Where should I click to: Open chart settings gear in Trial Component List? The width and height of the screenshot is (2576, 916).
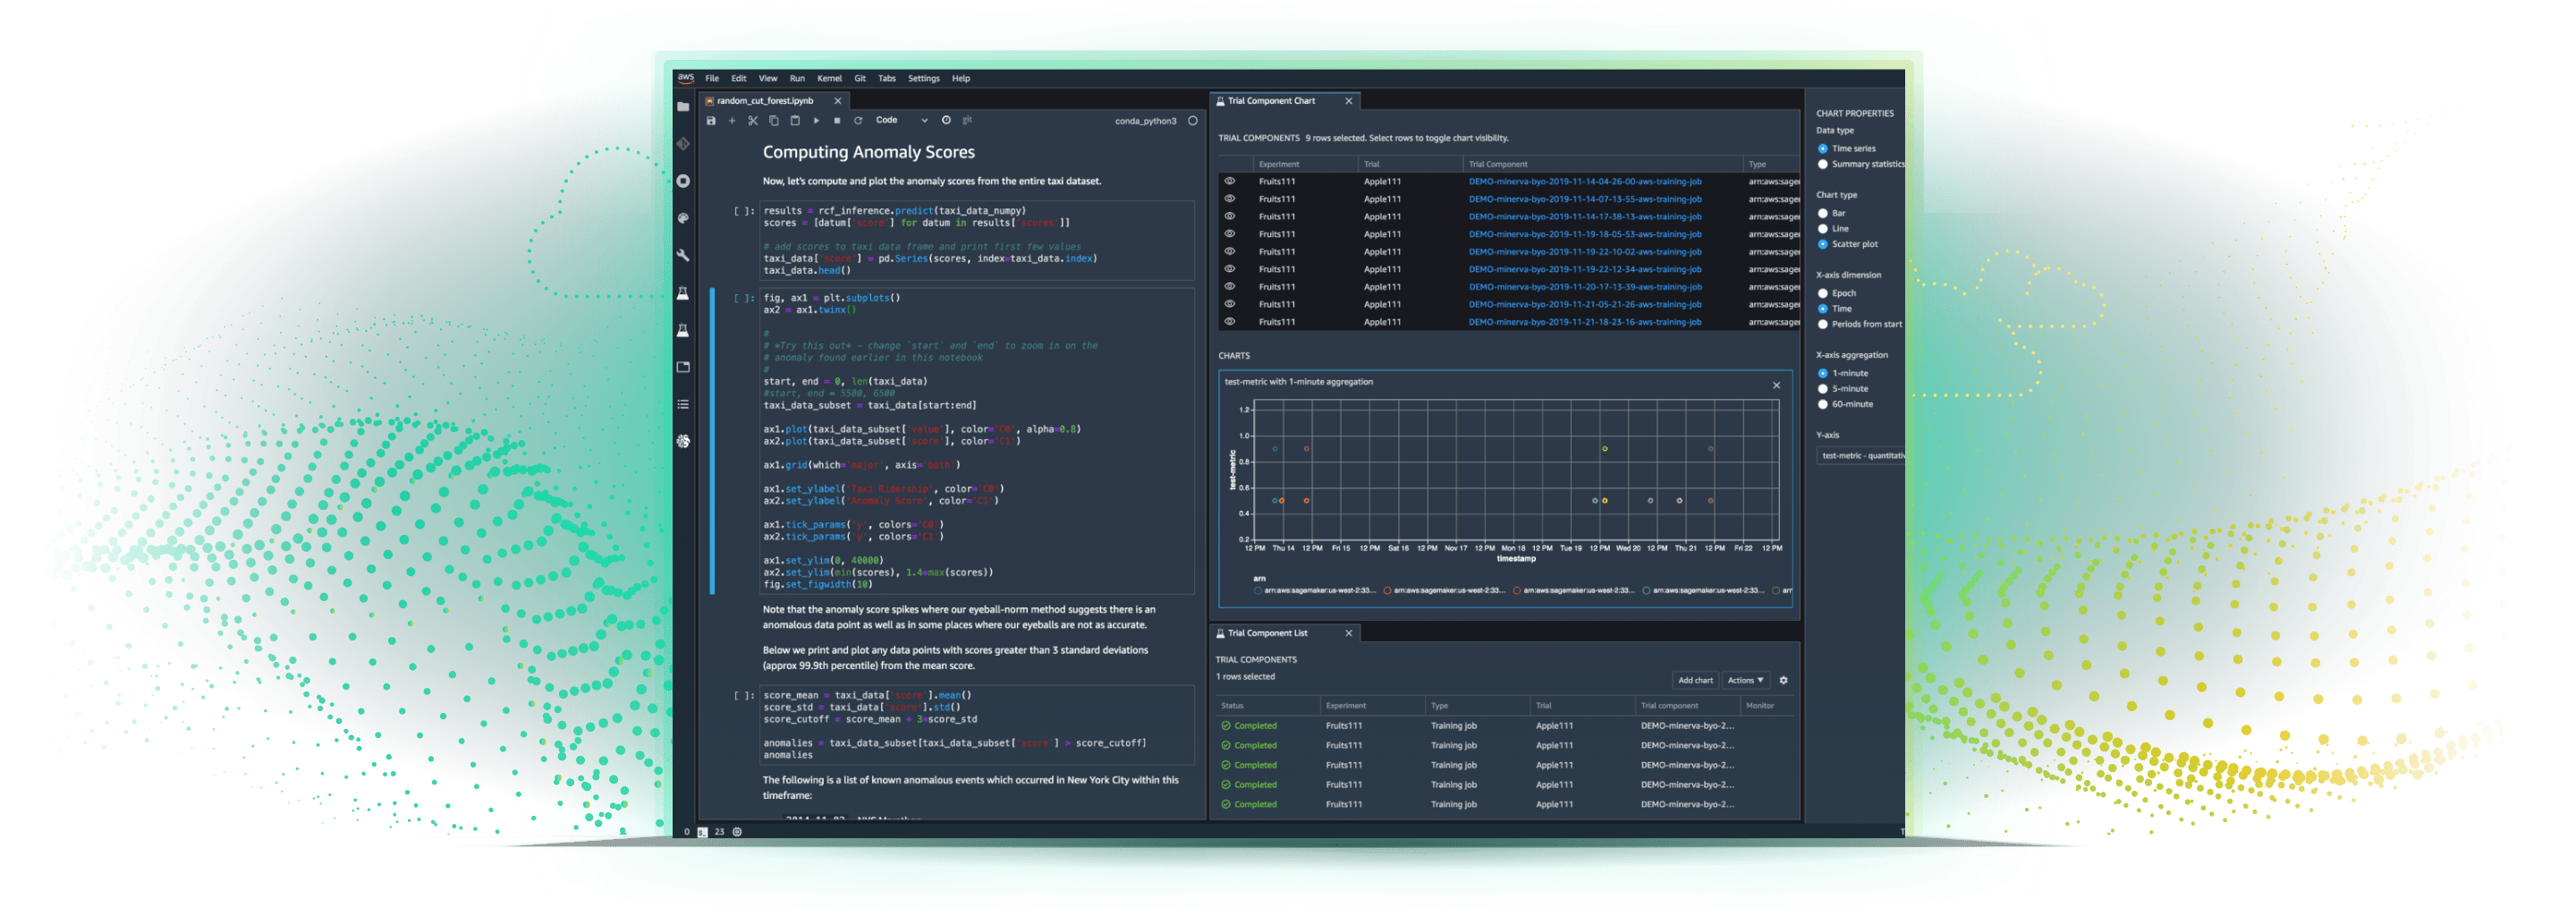tap(1784, 680)
